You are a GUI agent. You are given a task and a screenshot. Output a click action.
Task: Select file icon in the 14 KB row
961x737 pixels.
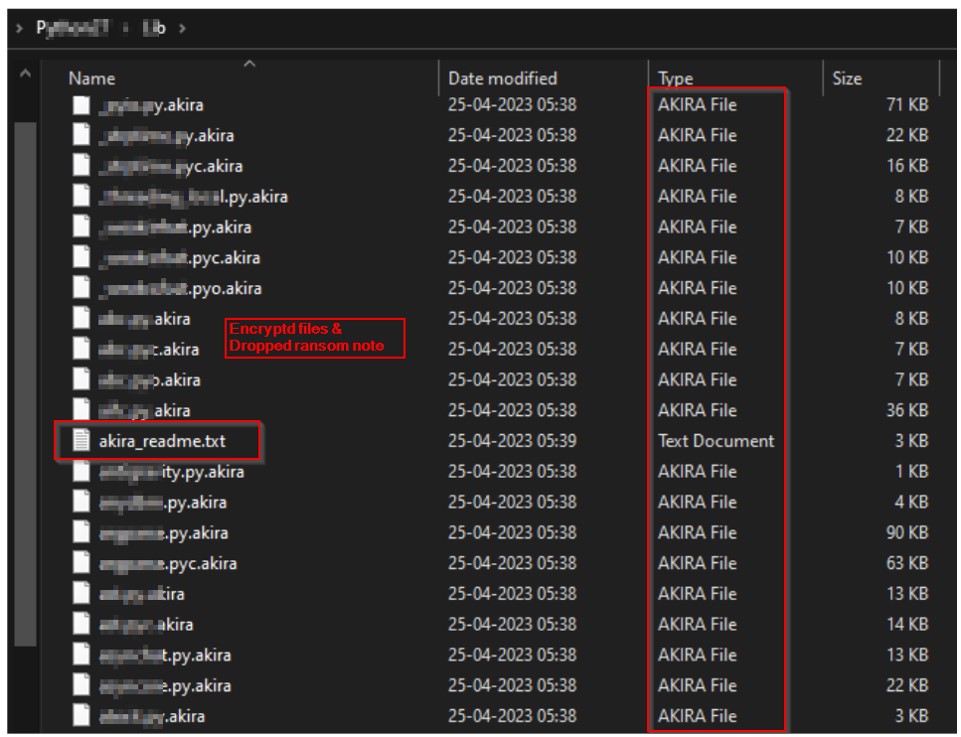(x=82, y=624)
